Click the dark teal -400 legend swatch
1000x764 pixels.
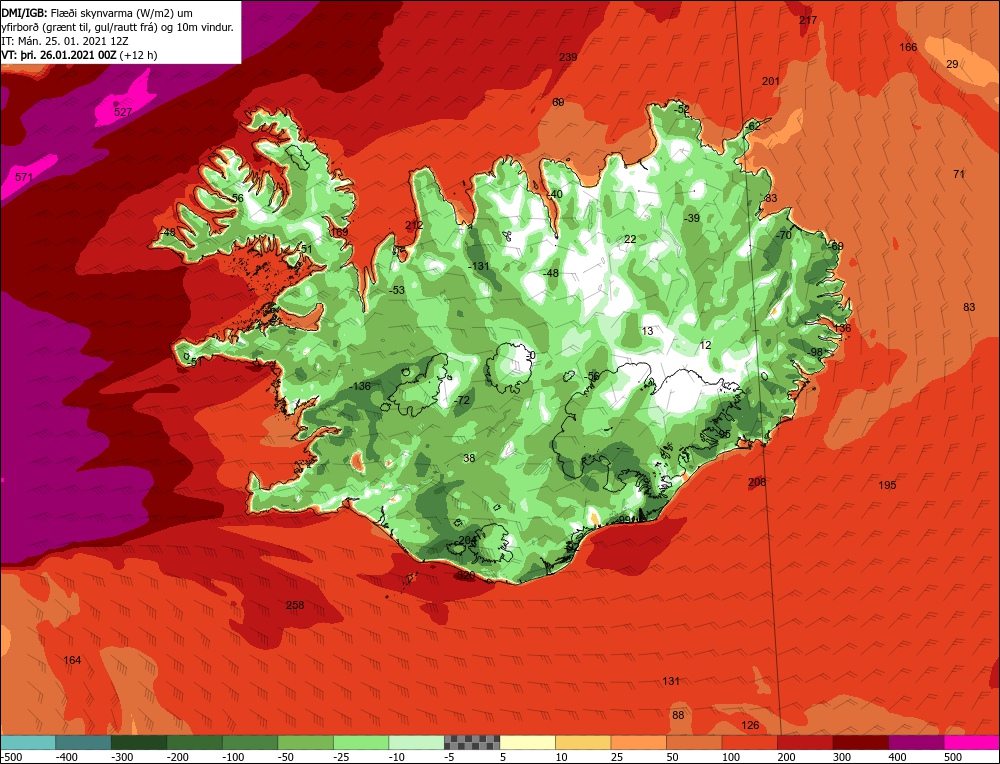pyautogui.click(x=84, y=742)
